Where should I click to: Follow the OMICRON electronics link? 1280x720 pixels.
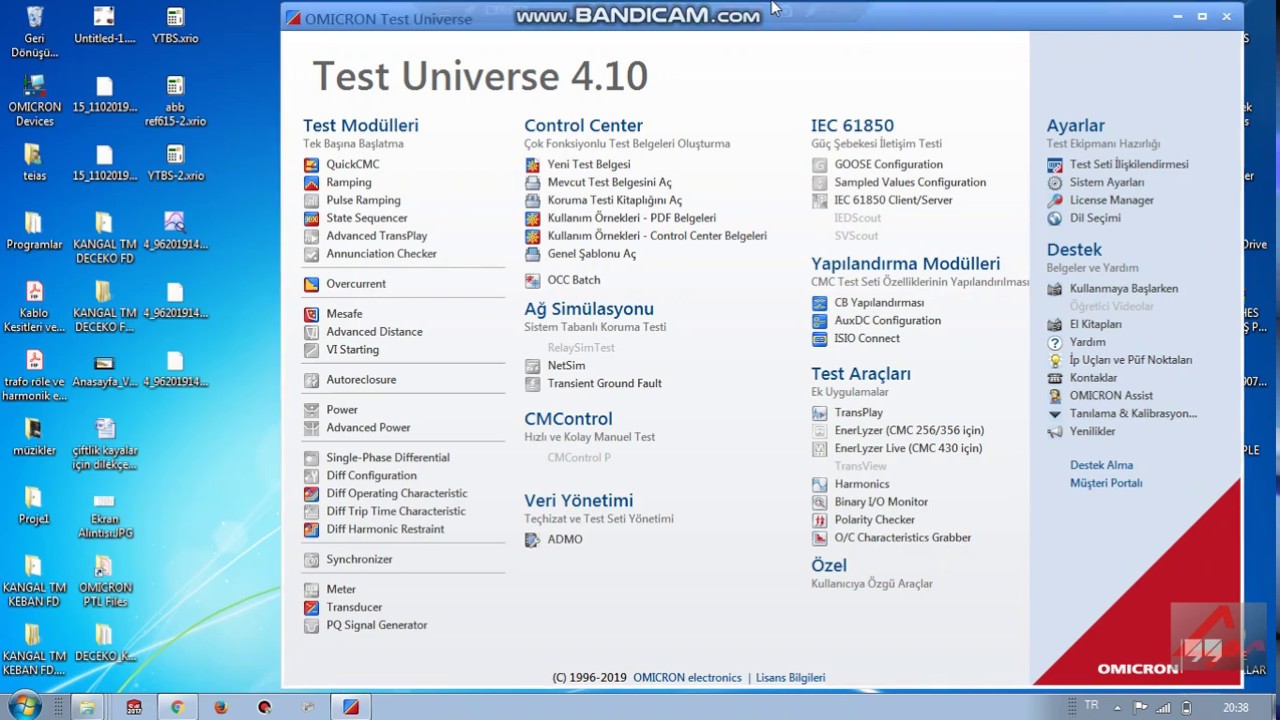click(x=687, y=677)
